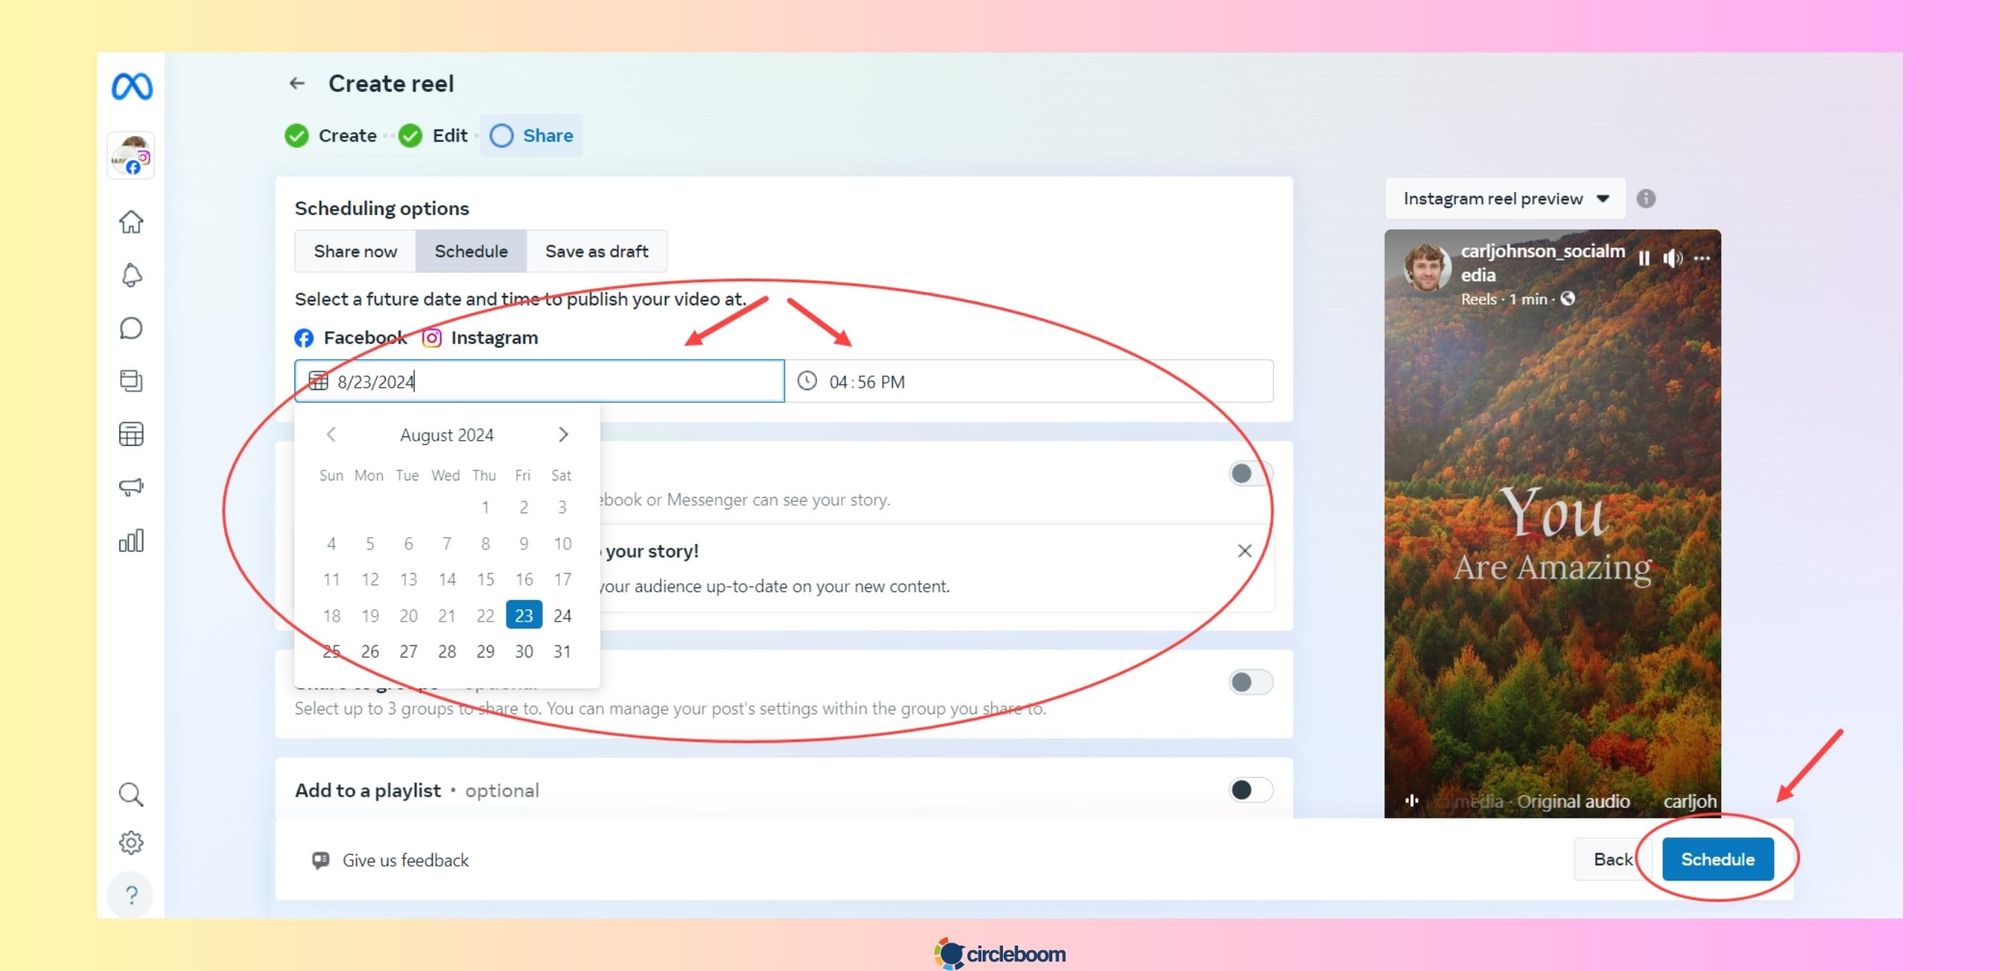Go to the Share step
This screenshot has width=2000, height=971.
point(532,136)
